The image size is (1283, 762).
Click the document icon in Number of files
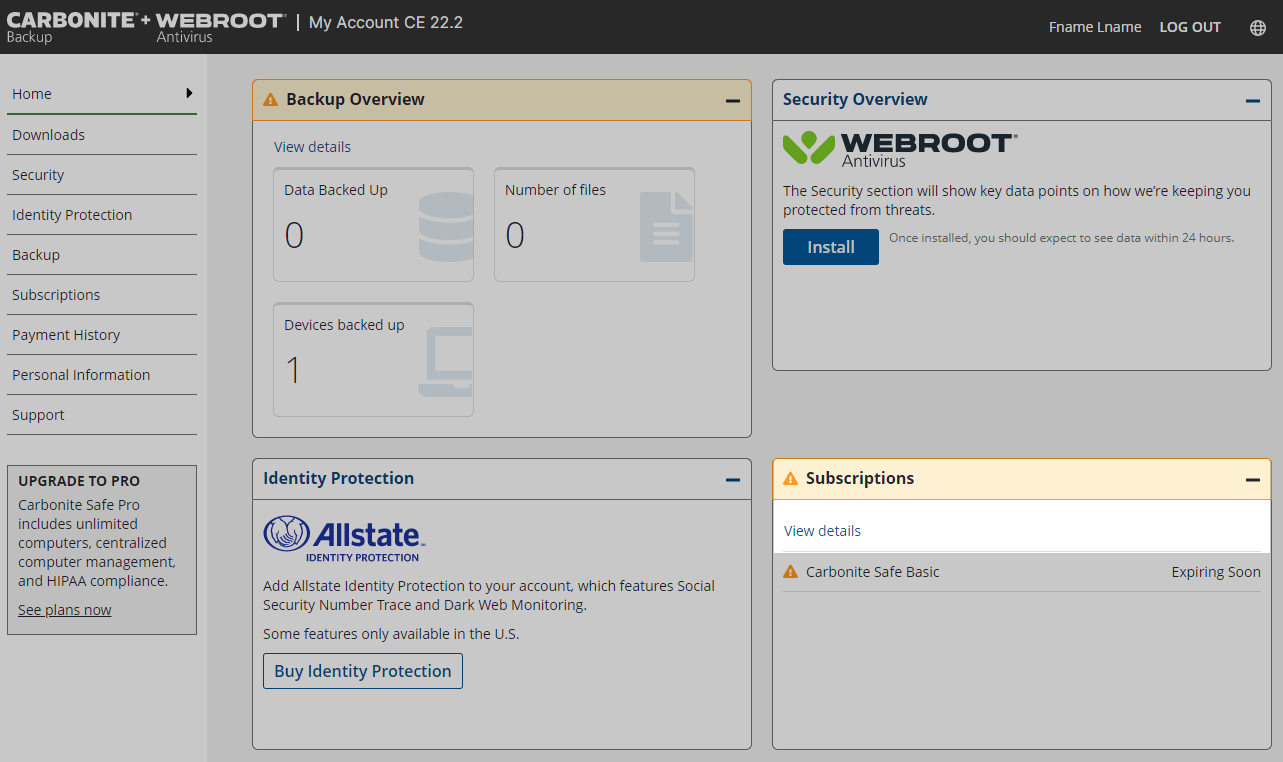click(x=666, y=227)
